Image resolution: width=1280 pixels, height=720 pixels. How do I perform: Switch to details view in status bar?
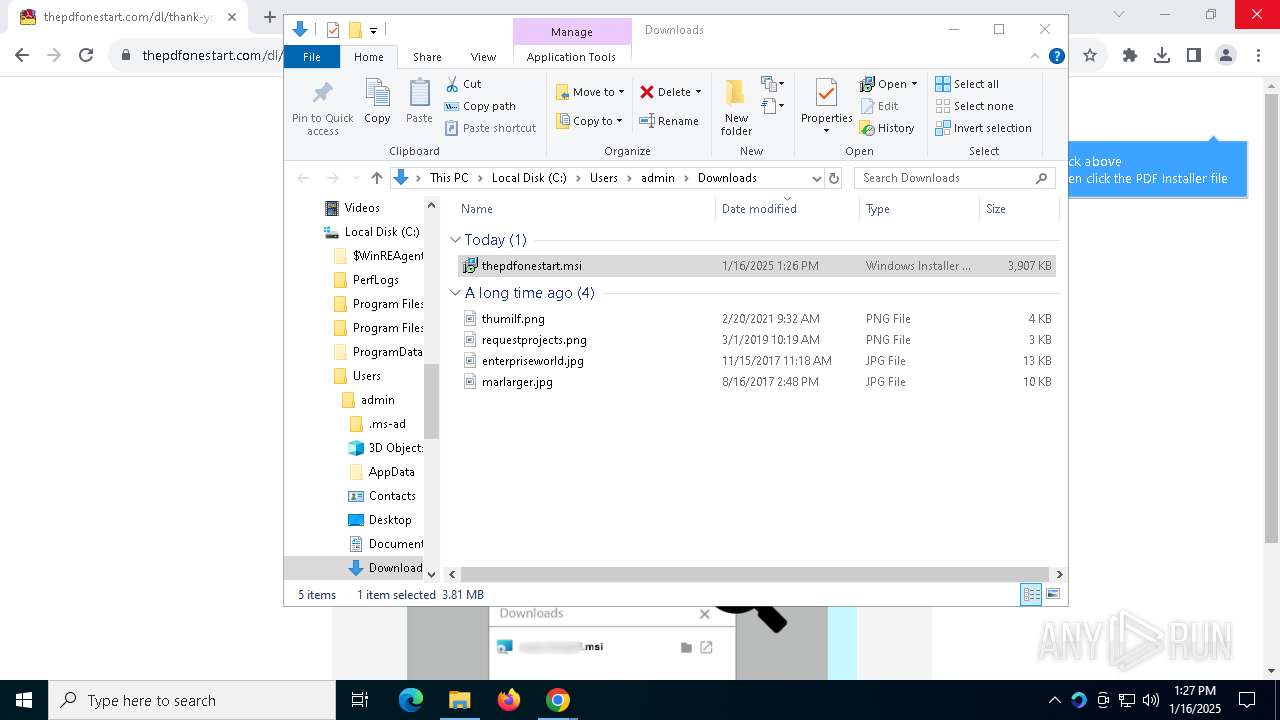(1031, 595)
